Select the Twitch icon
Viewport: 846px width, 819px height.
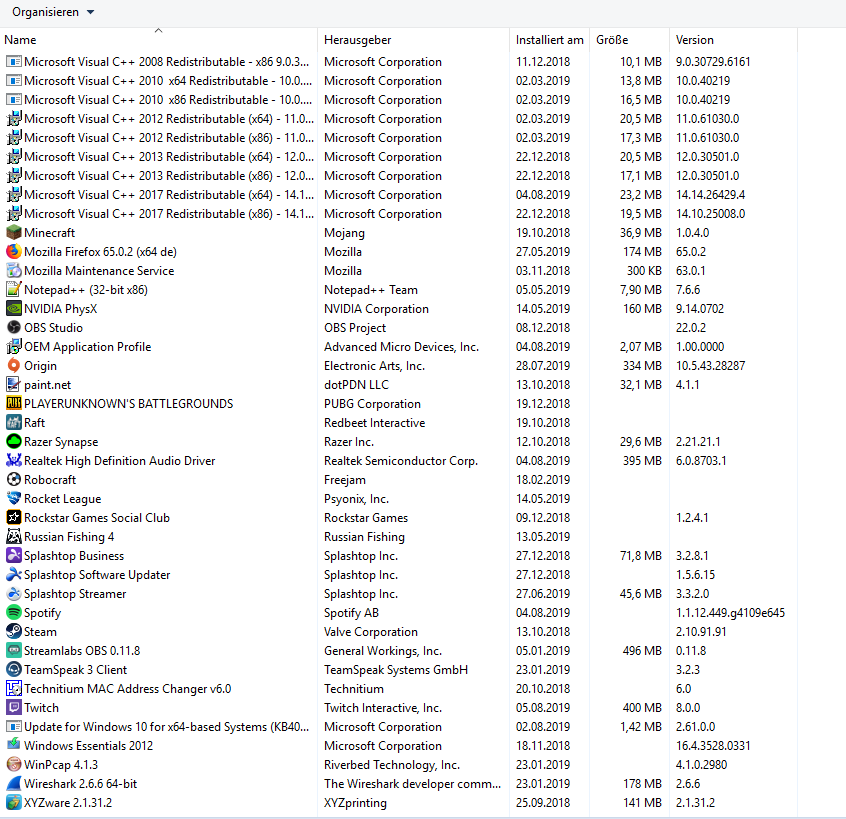pos(13,707)
